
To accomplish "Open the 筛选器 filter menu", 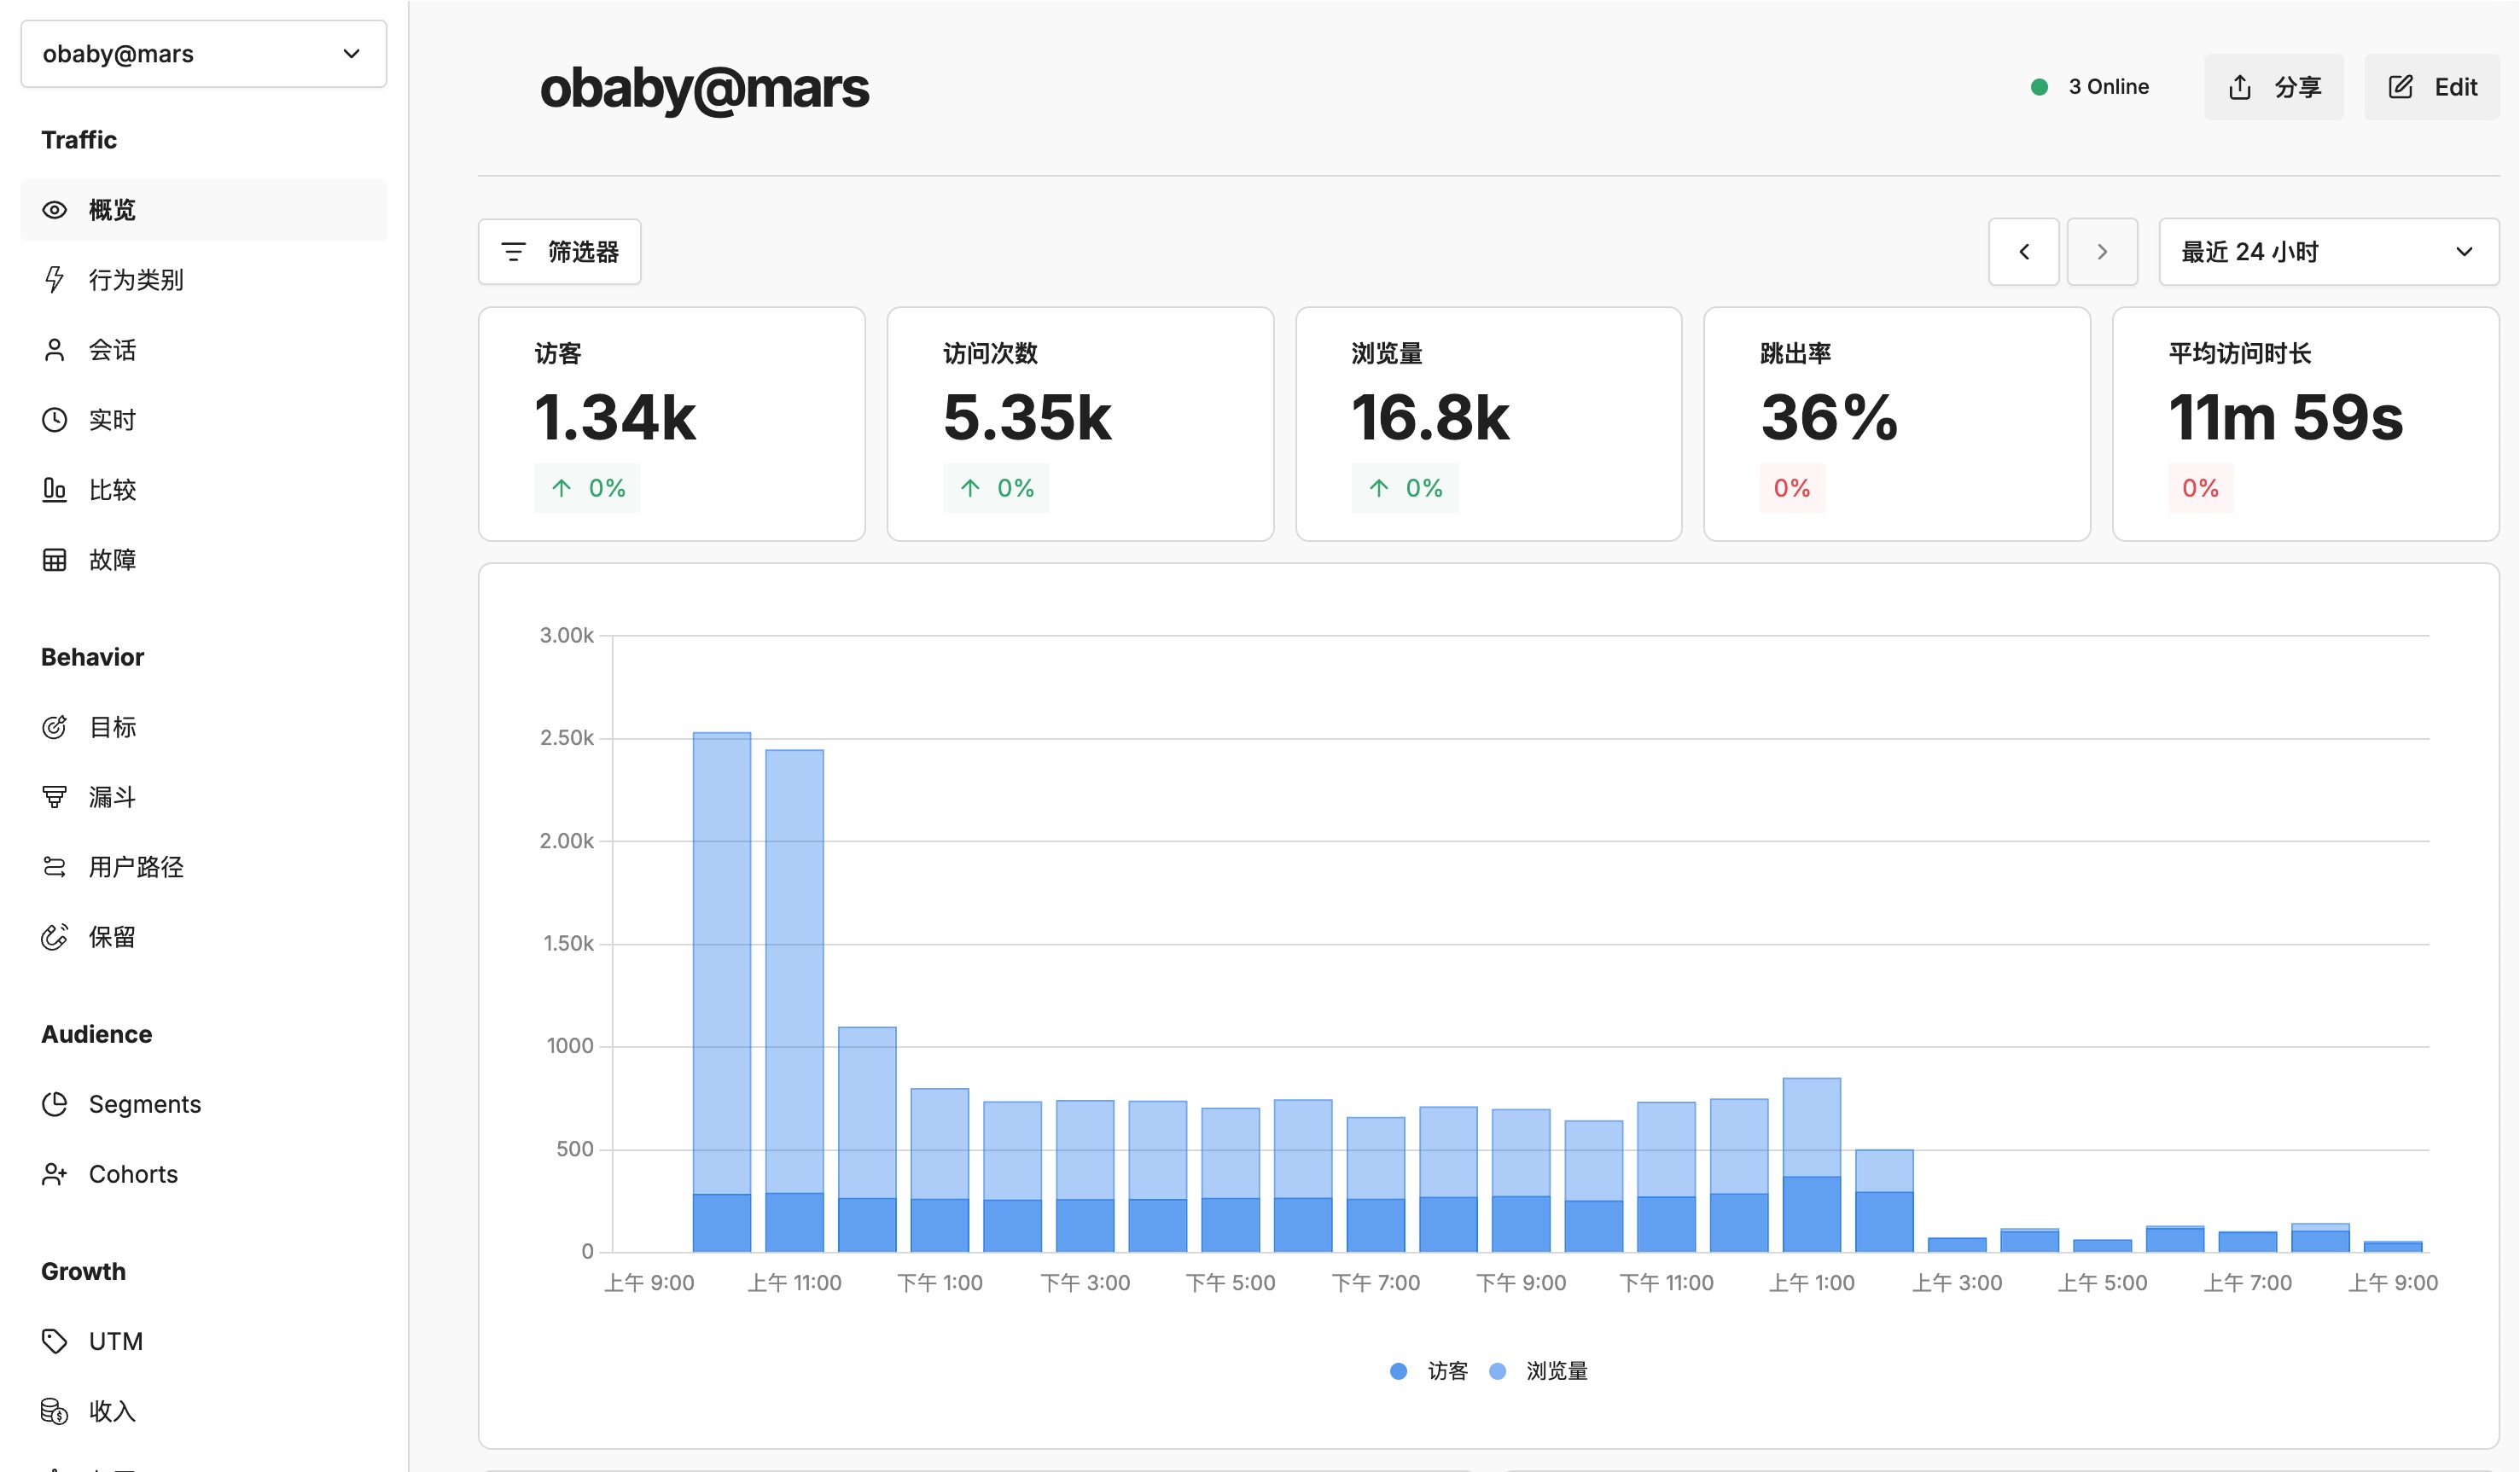I will 559,252.
